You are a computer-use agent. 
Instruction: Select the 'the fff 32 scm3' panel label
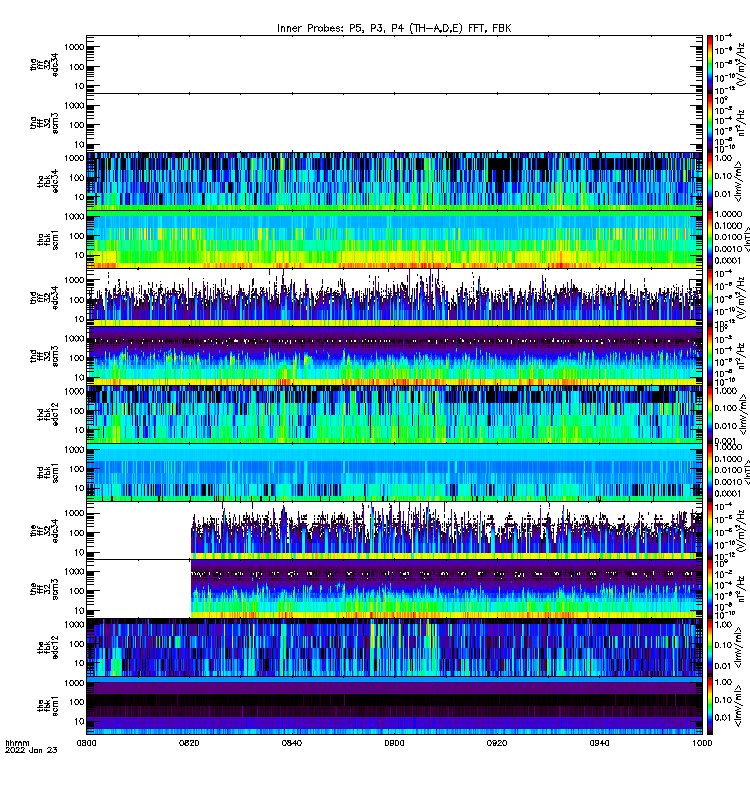tap(44, 589)
